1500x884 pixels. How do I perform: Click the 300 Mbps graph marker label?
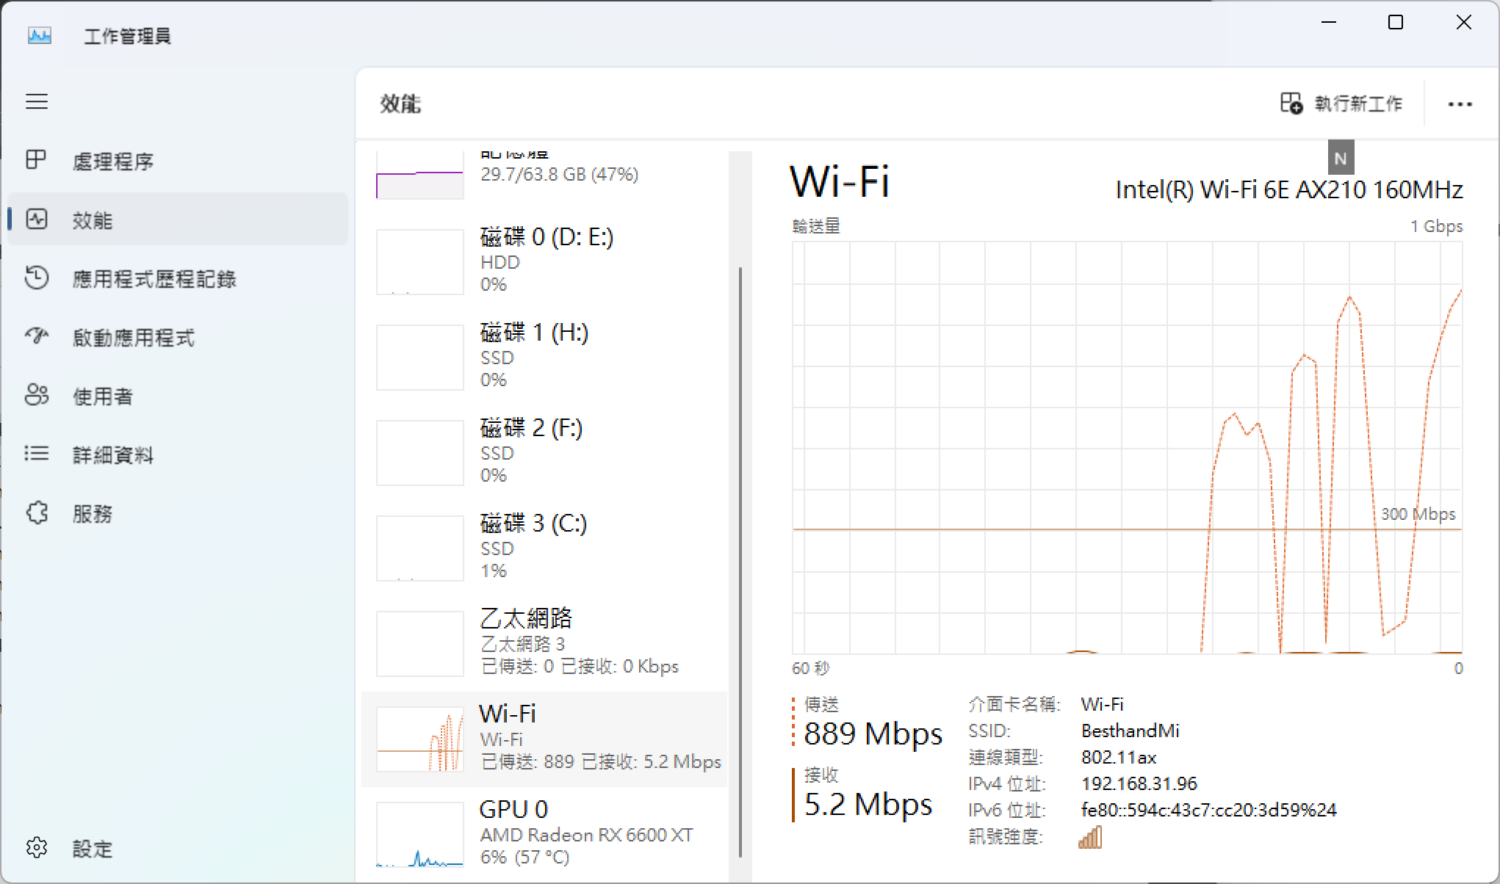[x=1418, y=514]
